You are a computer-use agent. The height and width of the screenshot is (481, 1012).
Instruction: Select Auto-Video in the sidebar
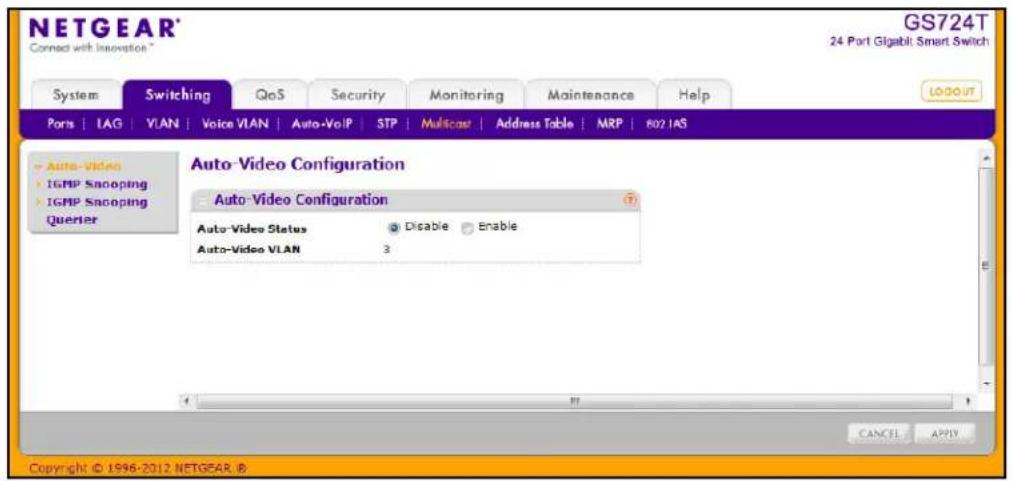[84, 167]
